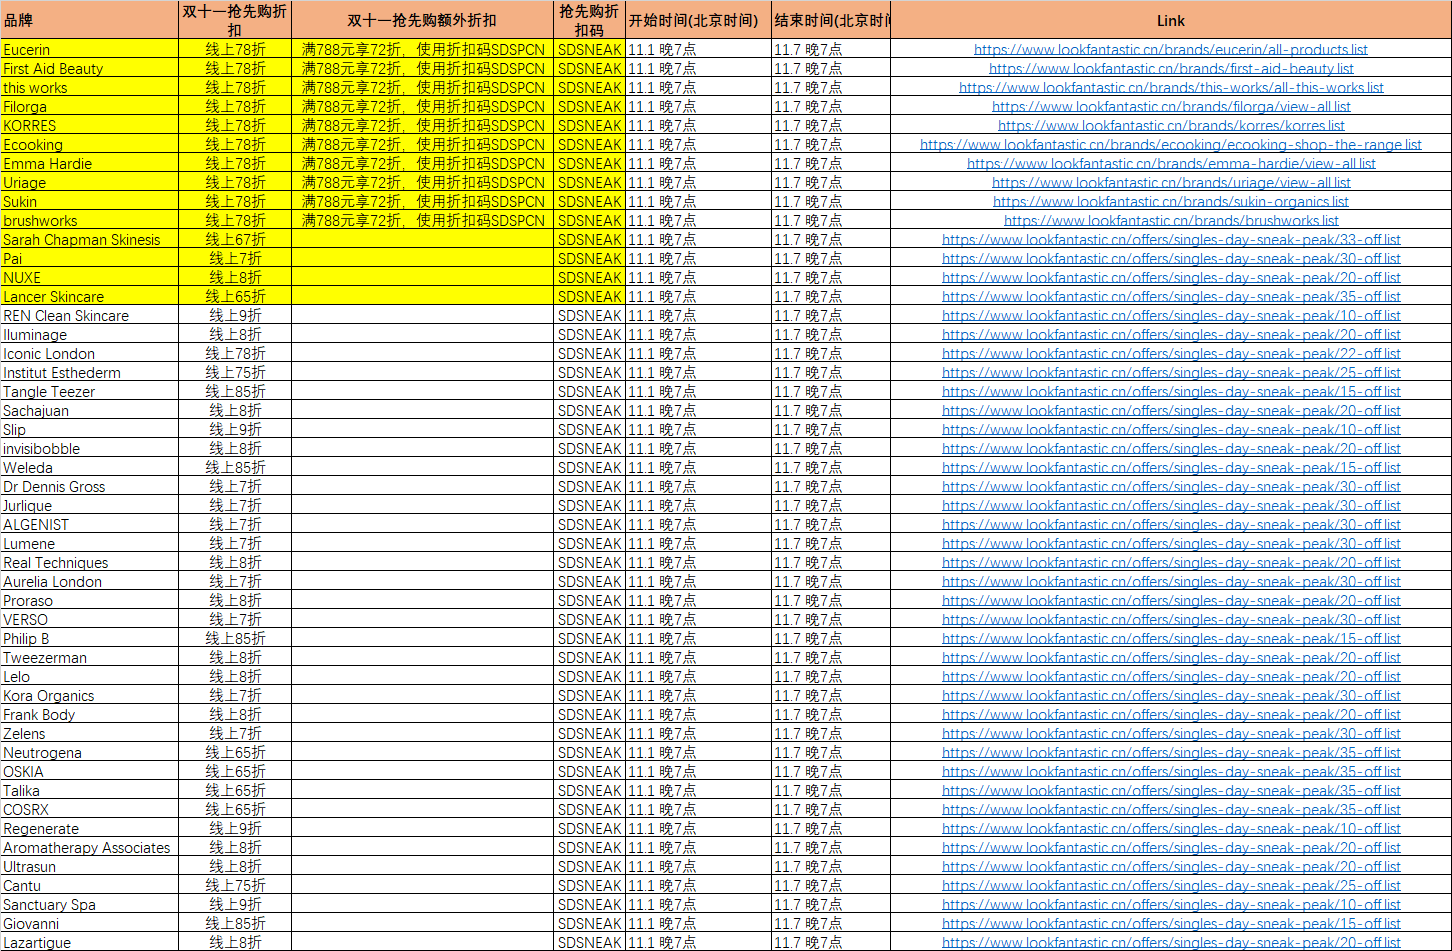Viewport: 1452px width, 951px height.
Task: Select the KORRES brand cell
Action: point(90,125)
